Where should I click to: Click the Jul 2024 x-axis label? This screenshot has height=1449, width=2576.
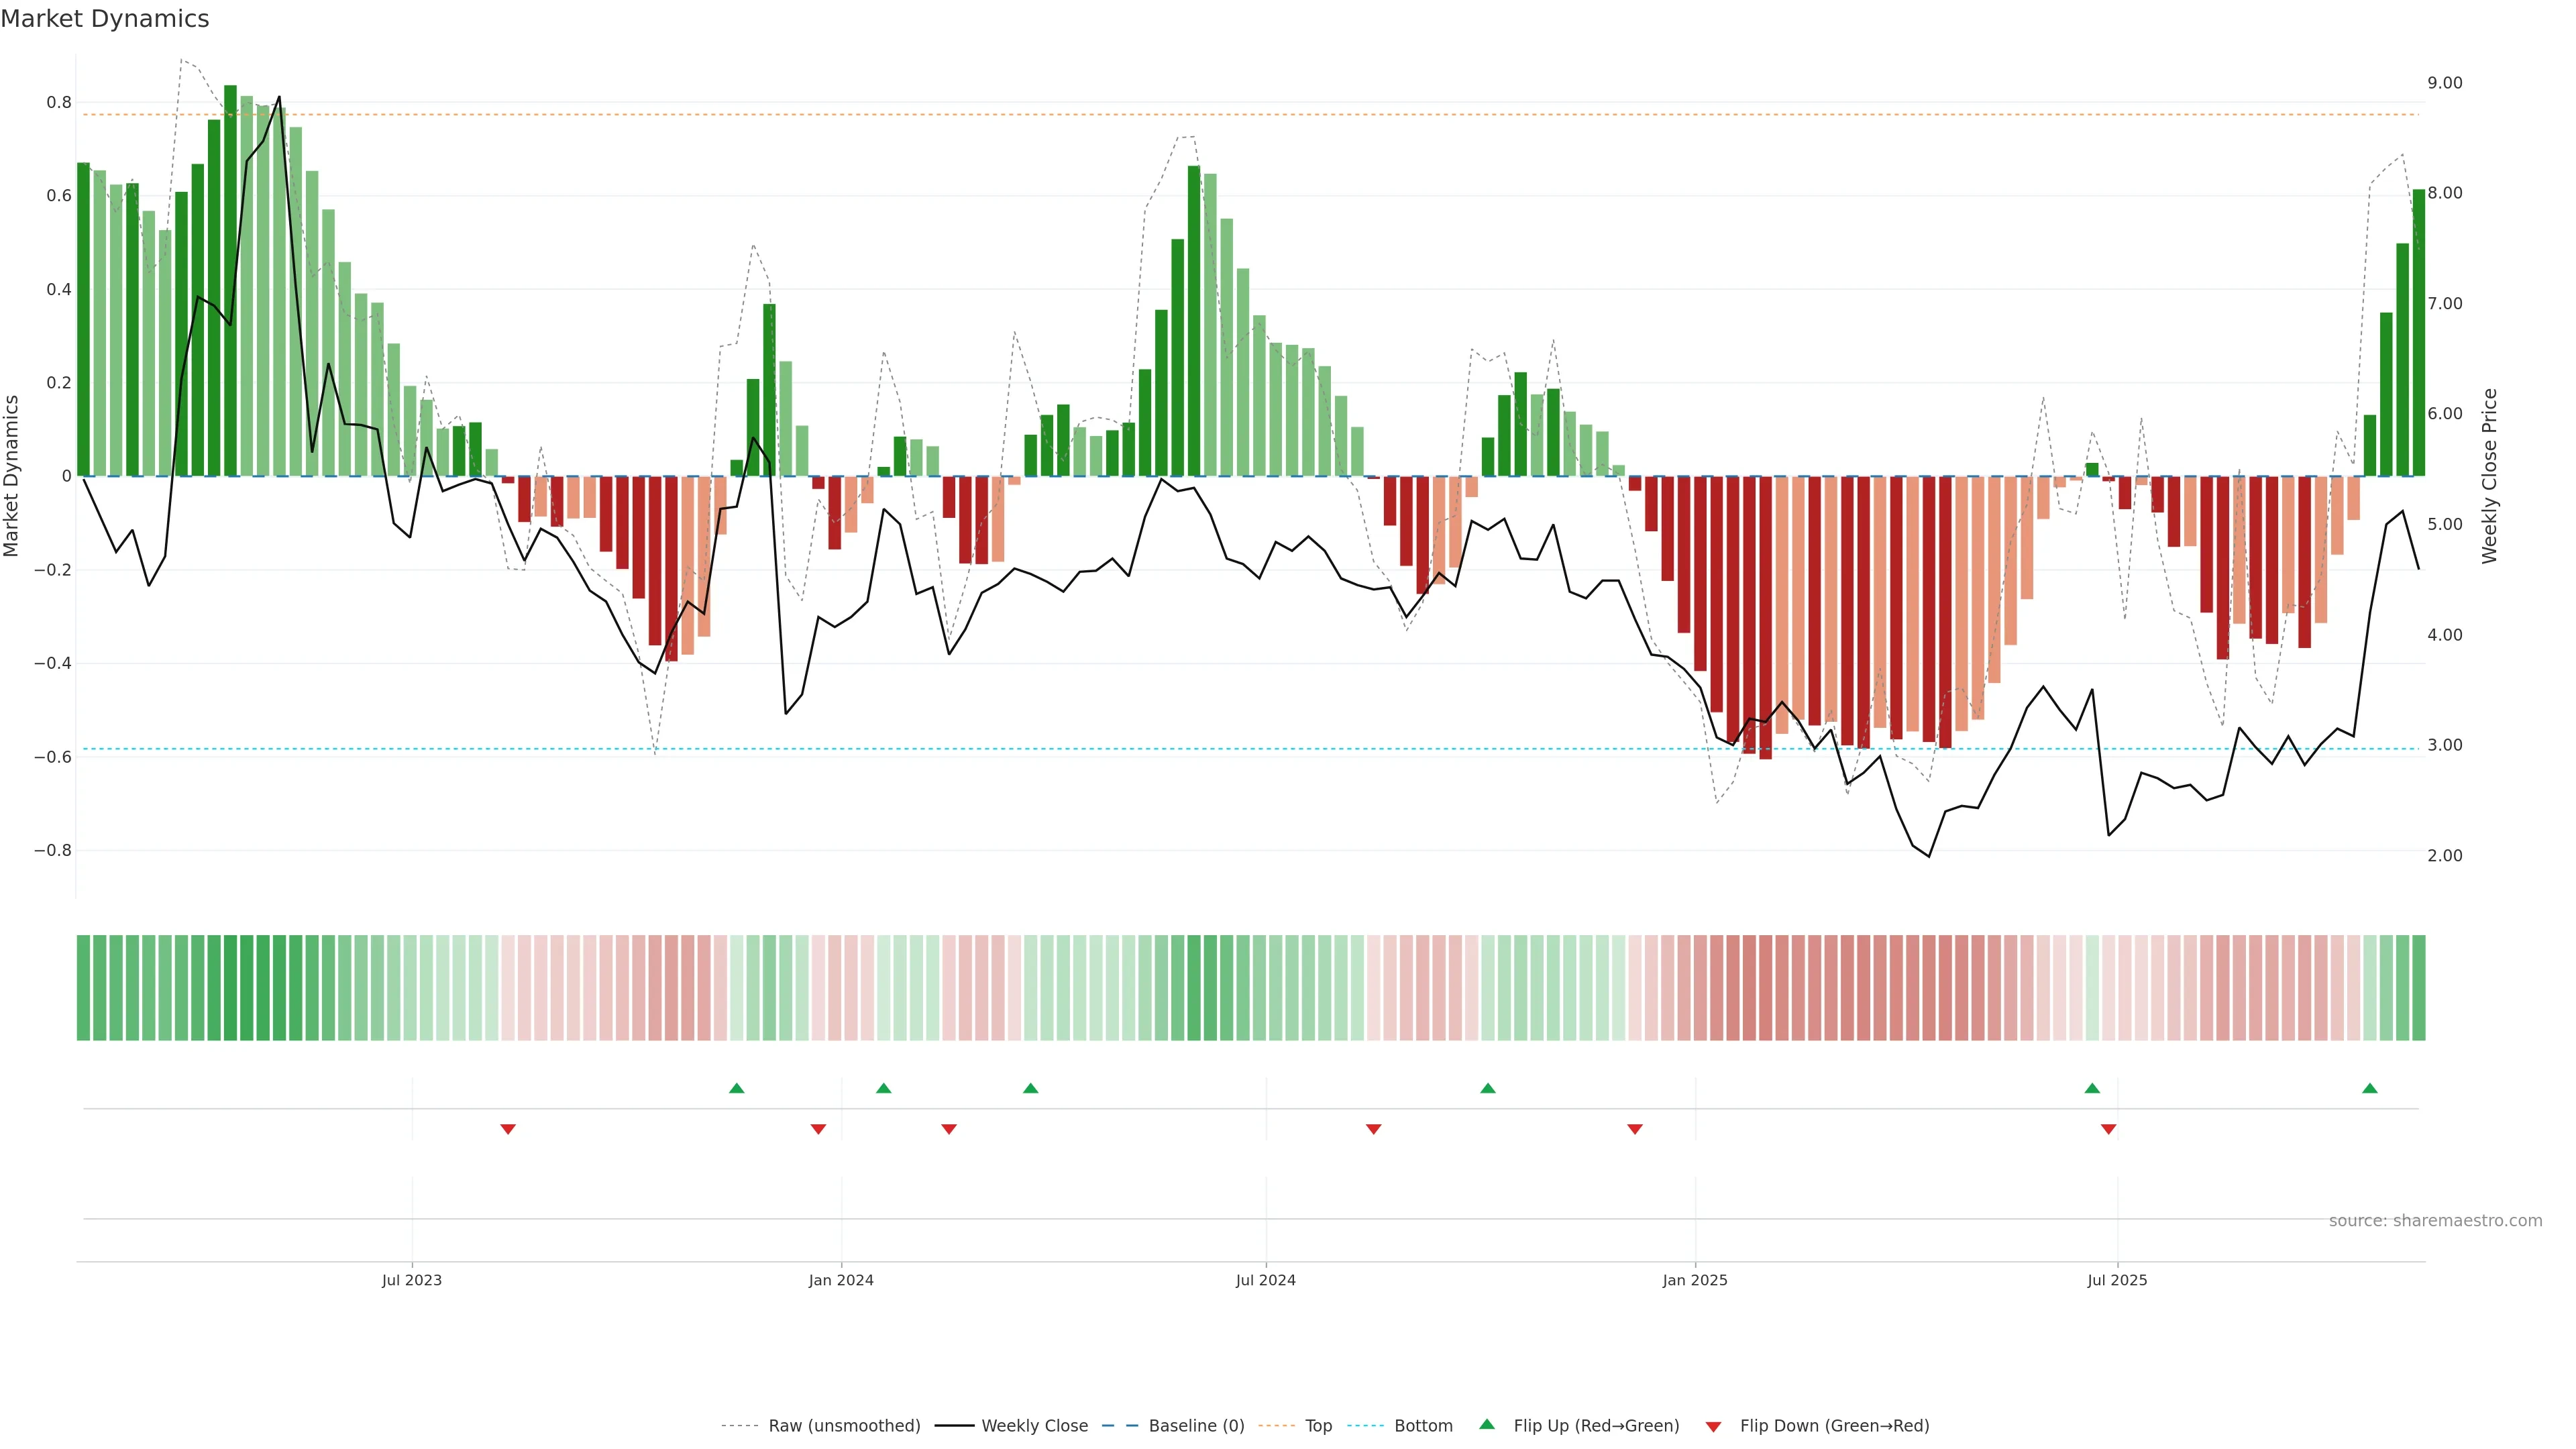click(1265, 1280)
